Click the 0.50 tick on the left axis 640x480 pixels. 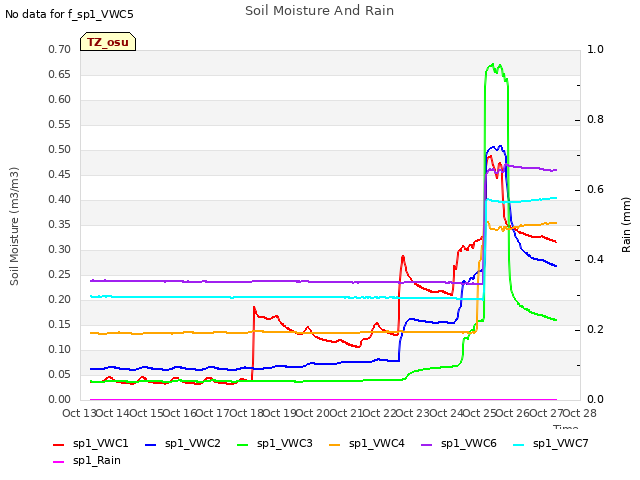pyautogui.click(x=59, y=149)
